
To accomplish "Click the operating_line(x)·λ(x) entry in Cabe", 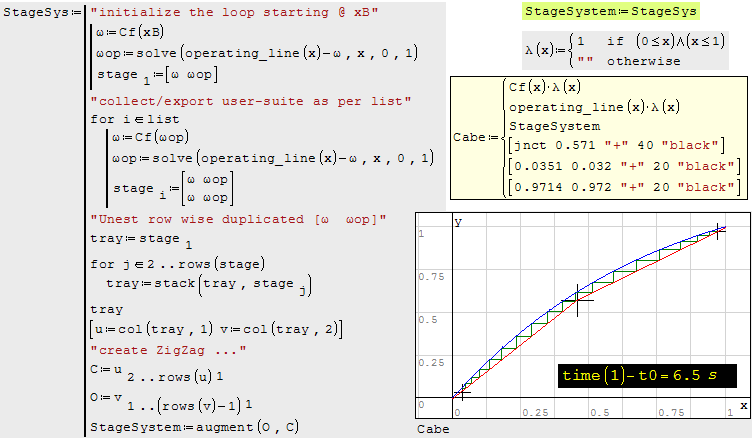I will 574,107.
